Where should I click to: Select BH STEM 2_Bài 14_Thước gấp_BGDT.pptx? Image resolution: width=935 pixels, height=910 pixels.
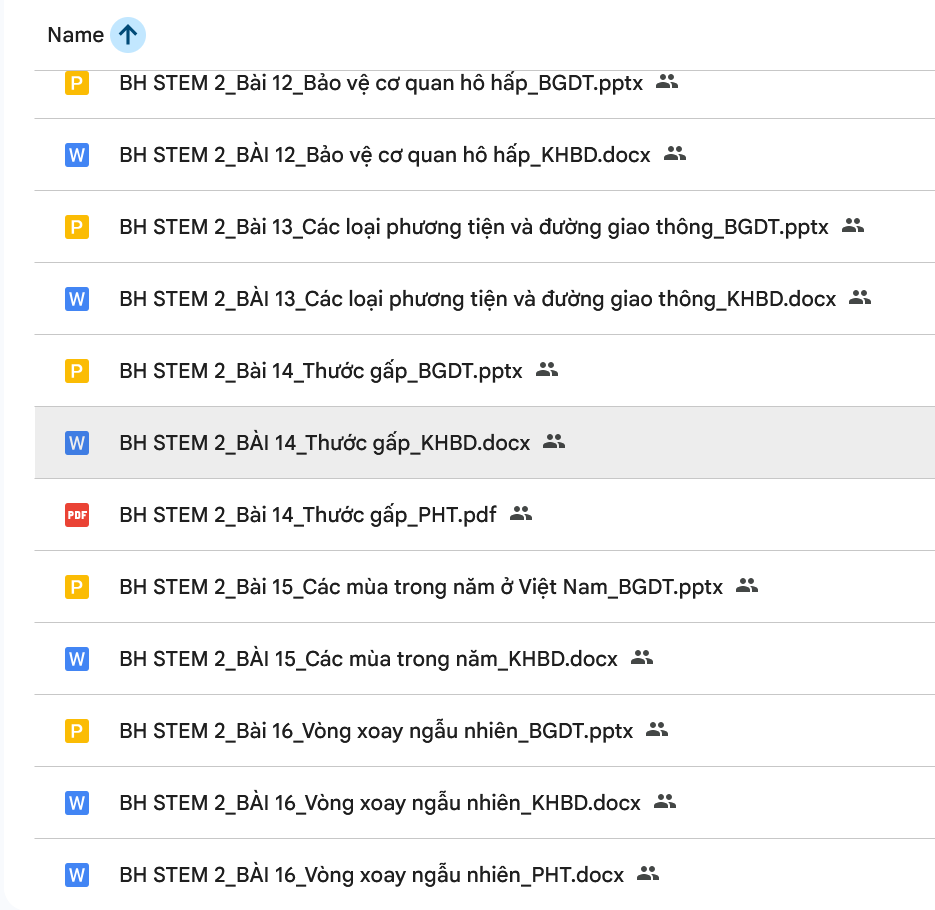coord(320,371)
